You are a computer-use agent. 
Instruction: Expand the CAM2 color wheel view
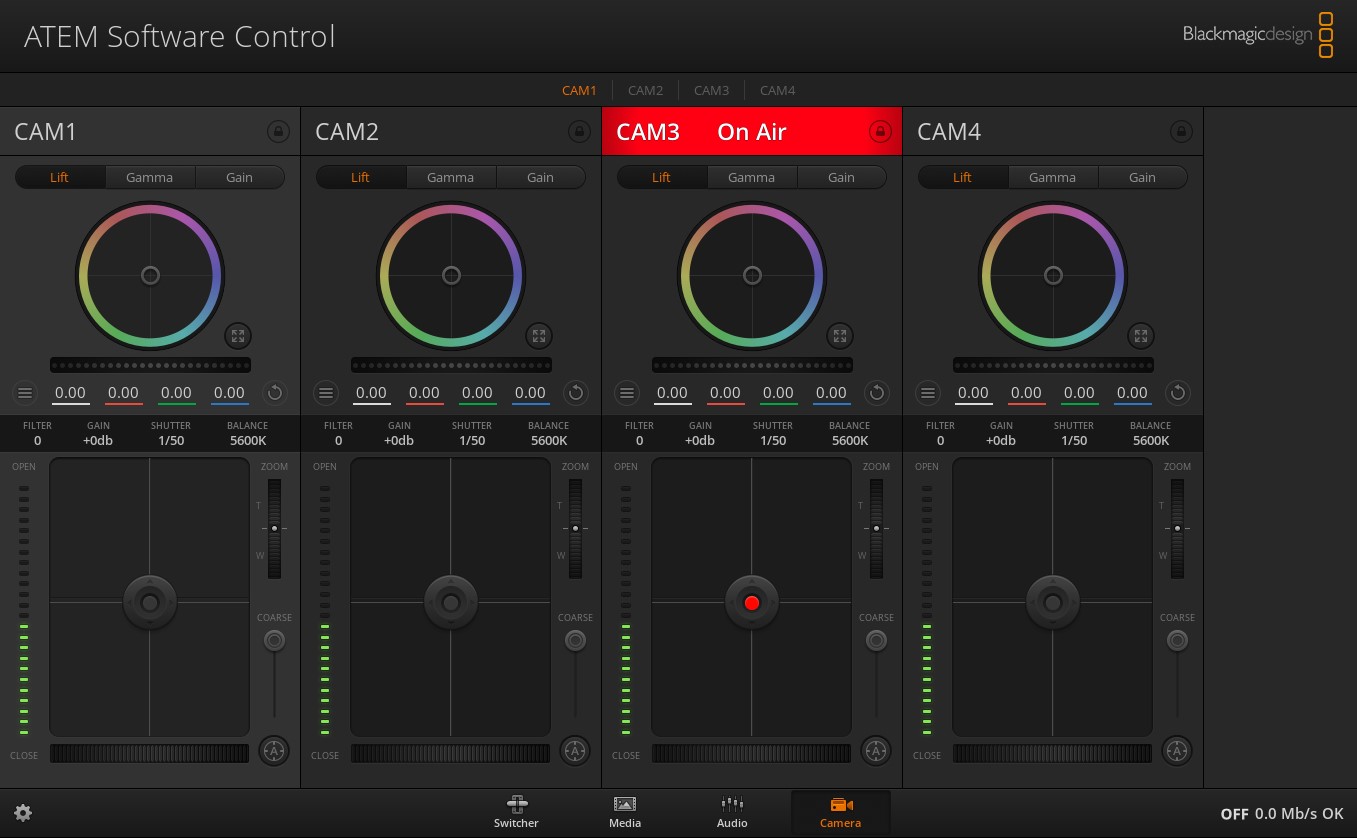[539, 336]
